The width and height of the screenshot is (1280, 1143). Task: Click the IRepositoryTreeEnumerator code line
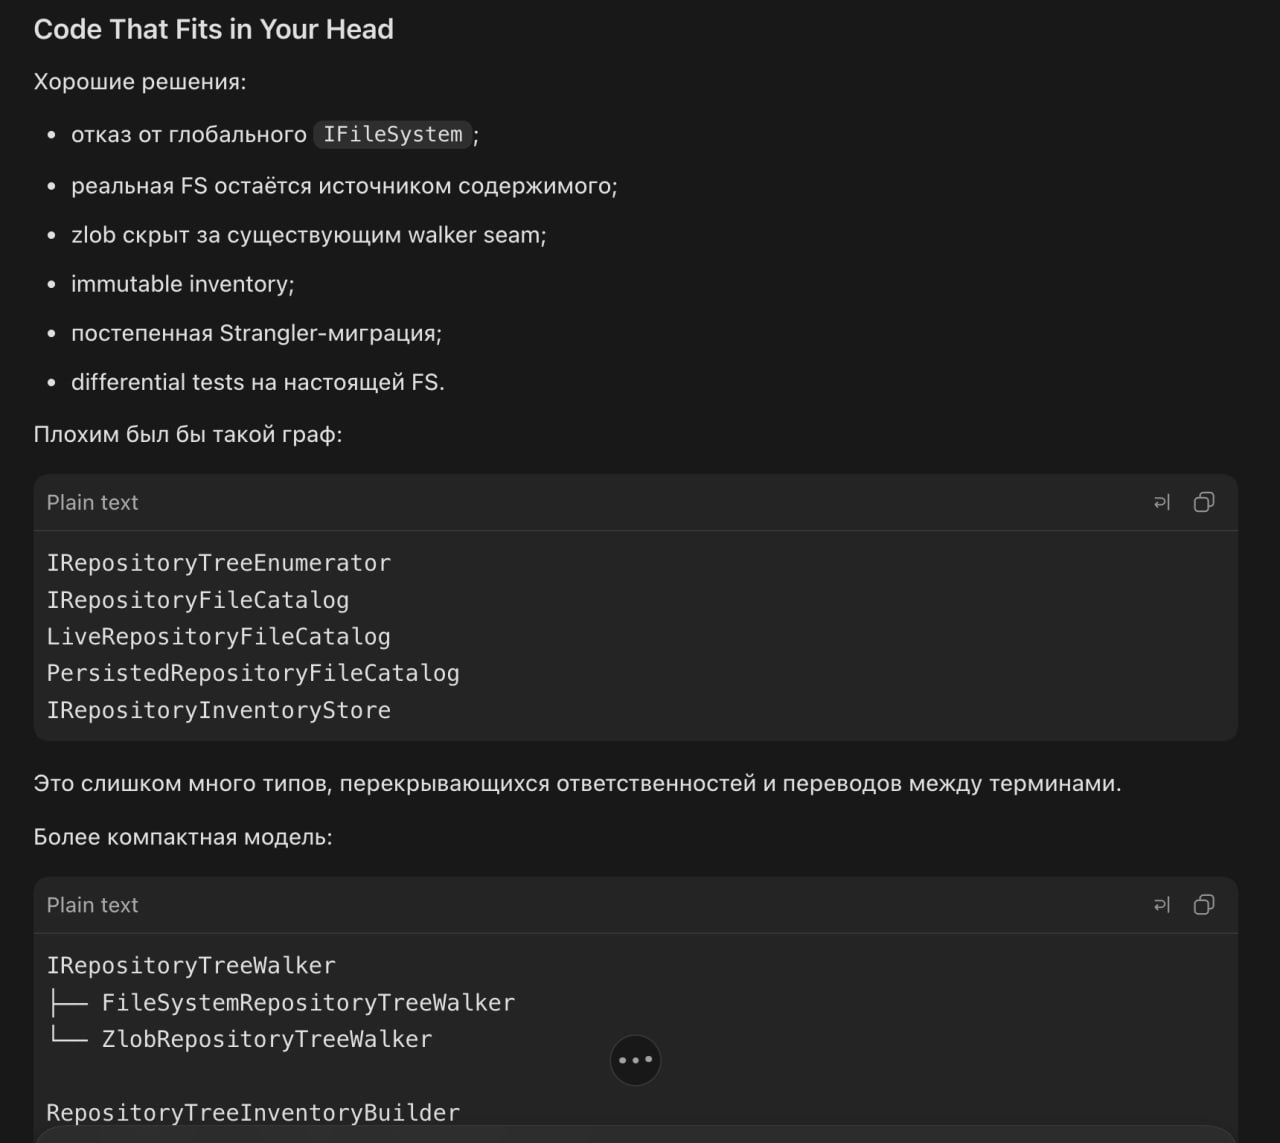pos(219,563)
